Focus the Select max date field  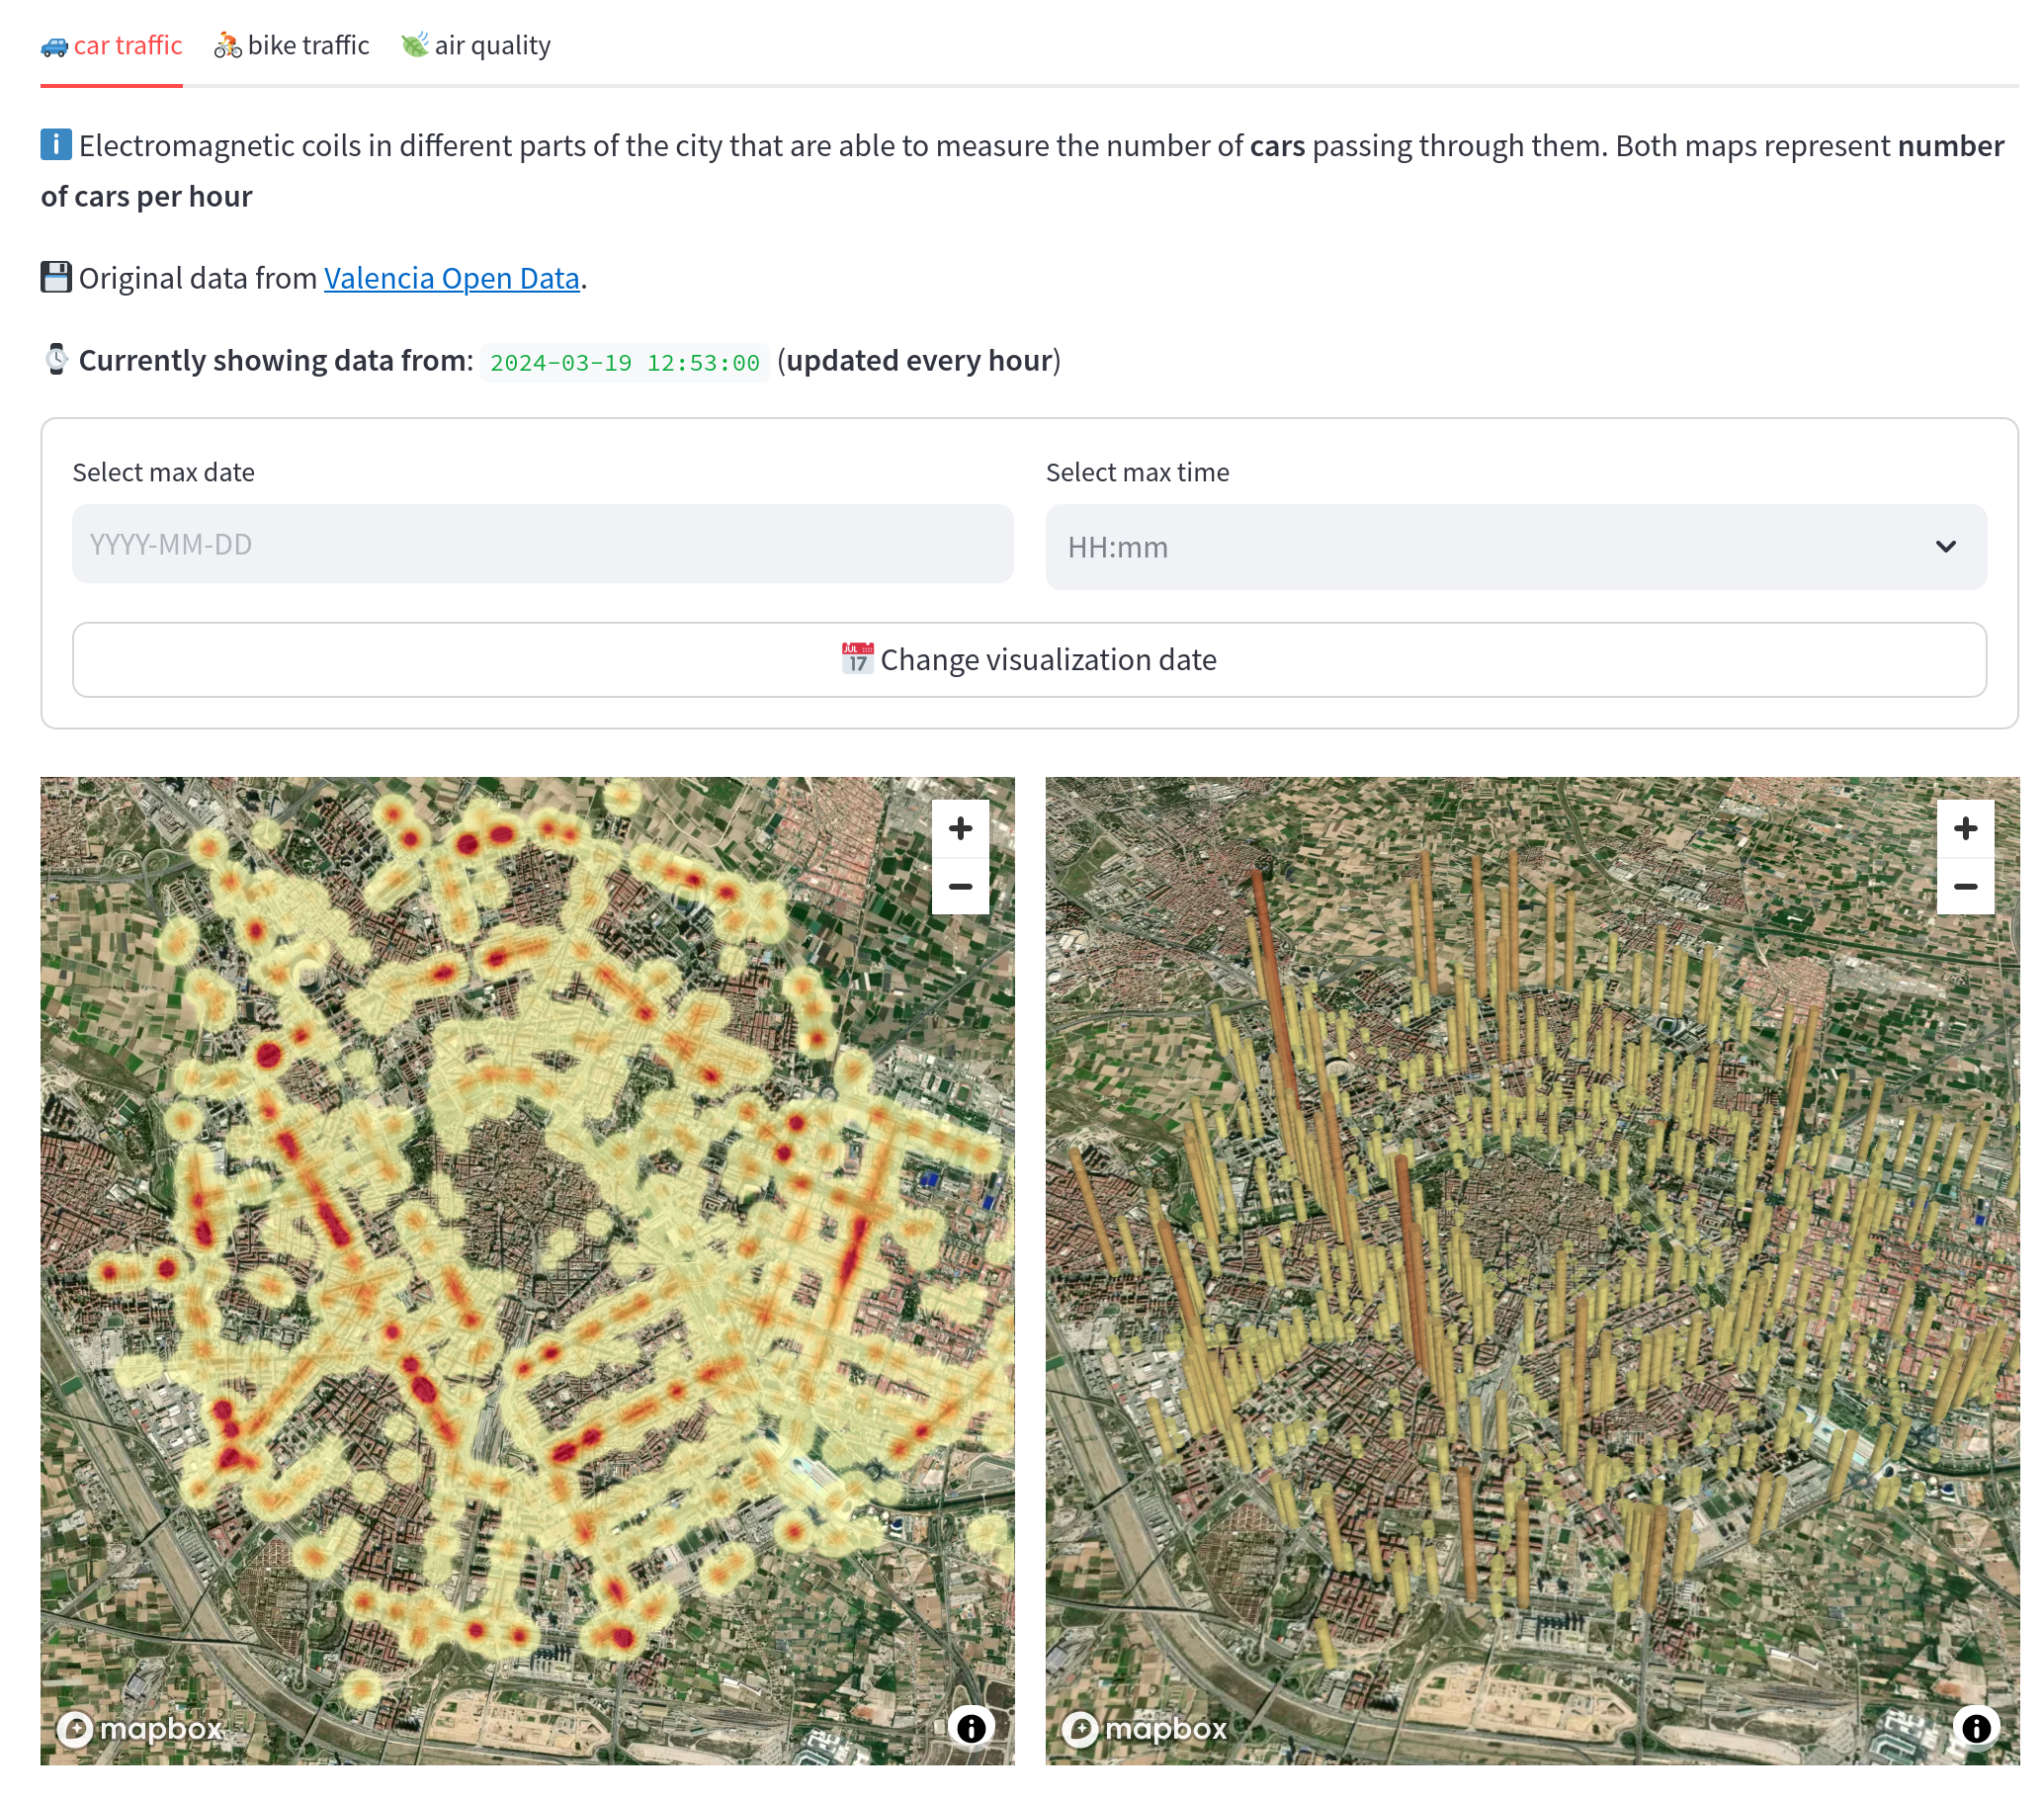(542, 544)
